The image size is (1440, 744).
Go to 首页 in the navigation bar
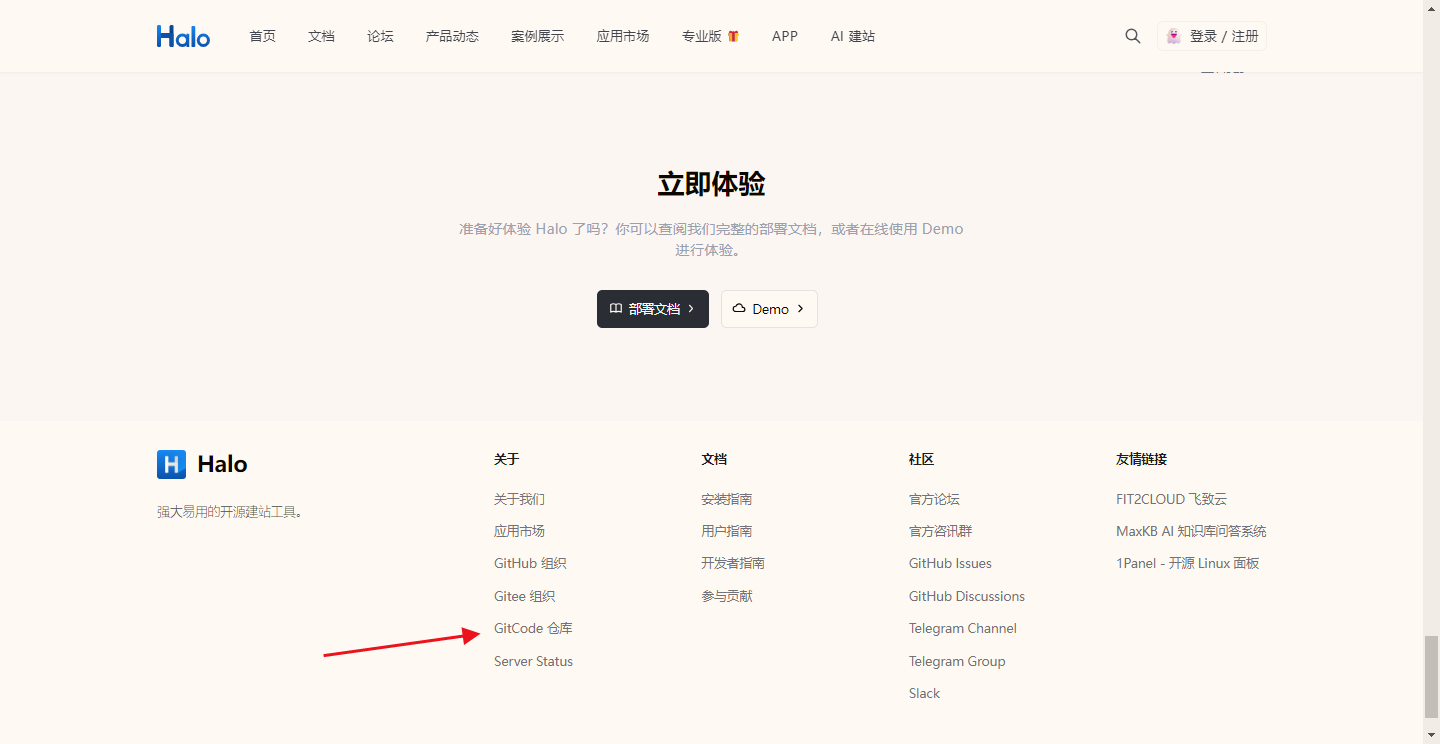coord(262,36)
